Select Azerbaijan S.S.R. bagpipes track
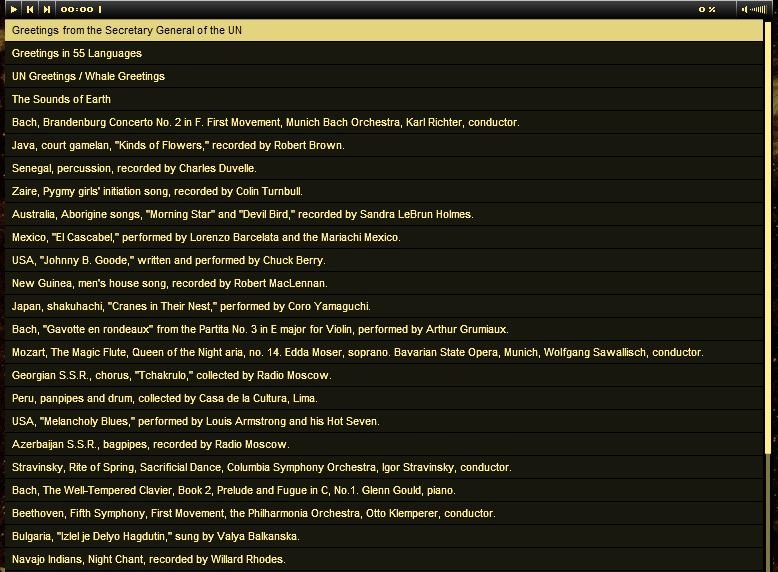This screenshot has height=572, width=778. click(384, 444)
